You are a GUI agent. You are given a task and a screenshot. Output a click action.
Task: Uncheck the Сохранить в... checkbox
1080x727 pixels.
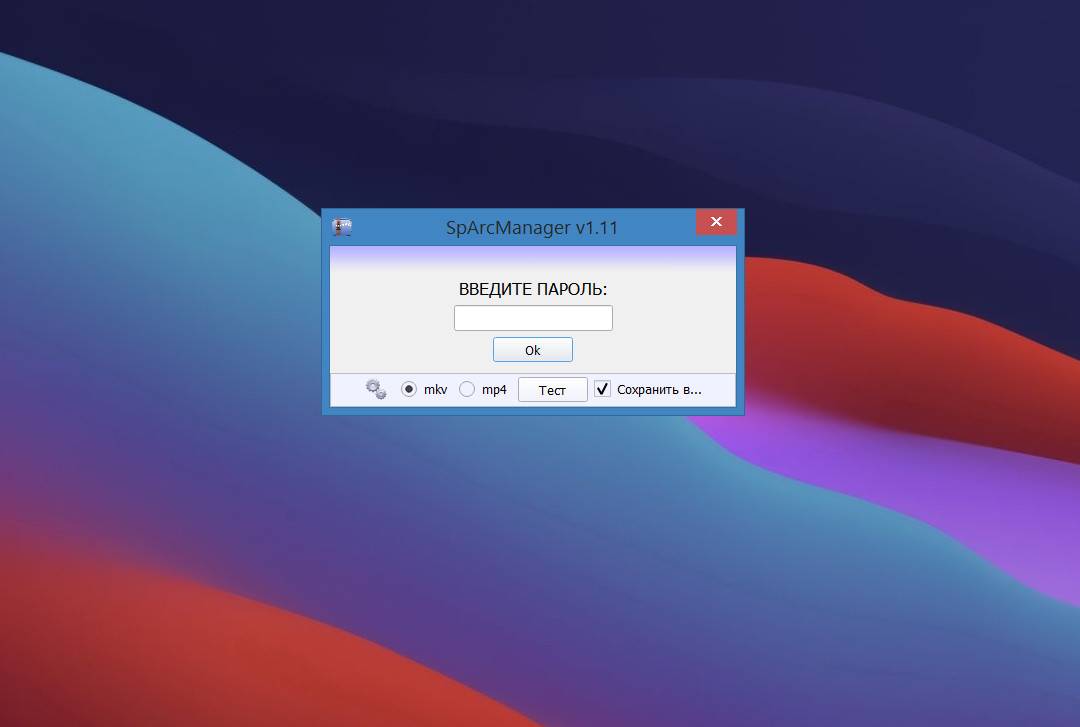click(603, 389)
